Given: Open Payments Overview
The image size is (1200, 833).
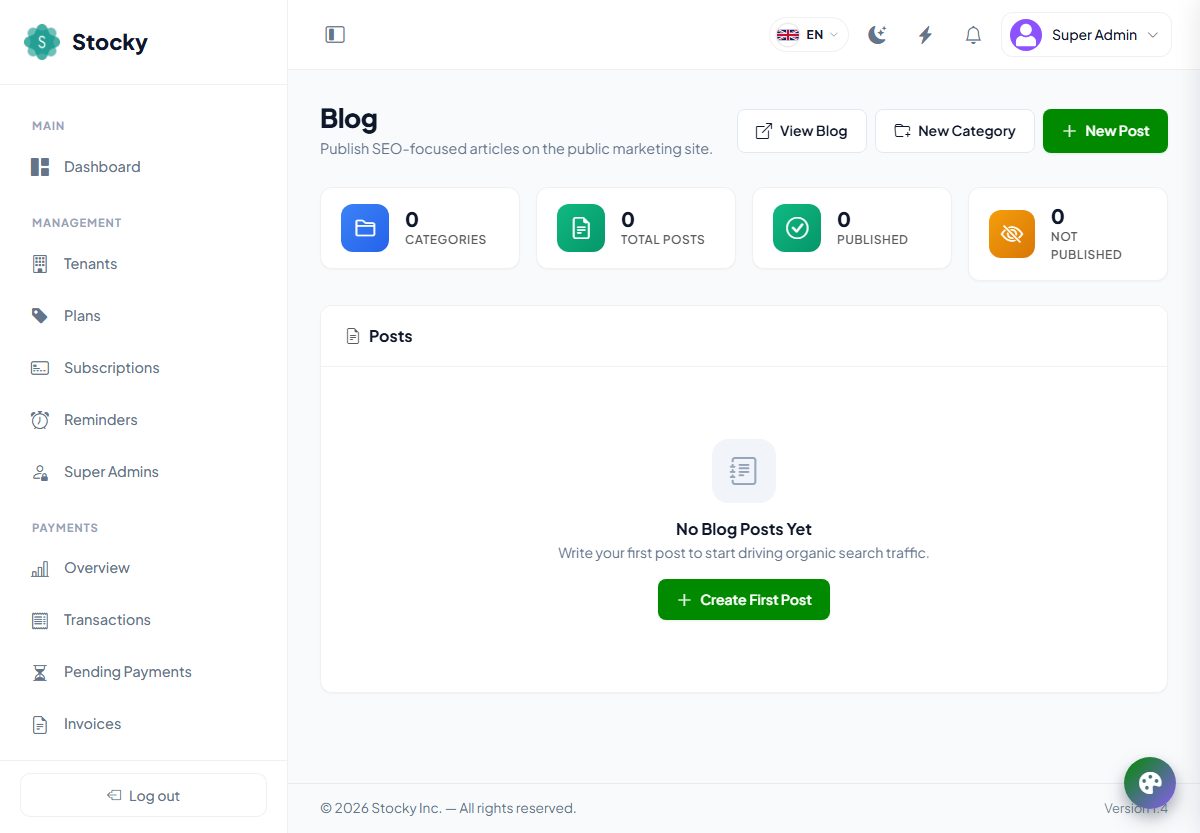Looking at the screenshot, I should (x=143, y=568).
